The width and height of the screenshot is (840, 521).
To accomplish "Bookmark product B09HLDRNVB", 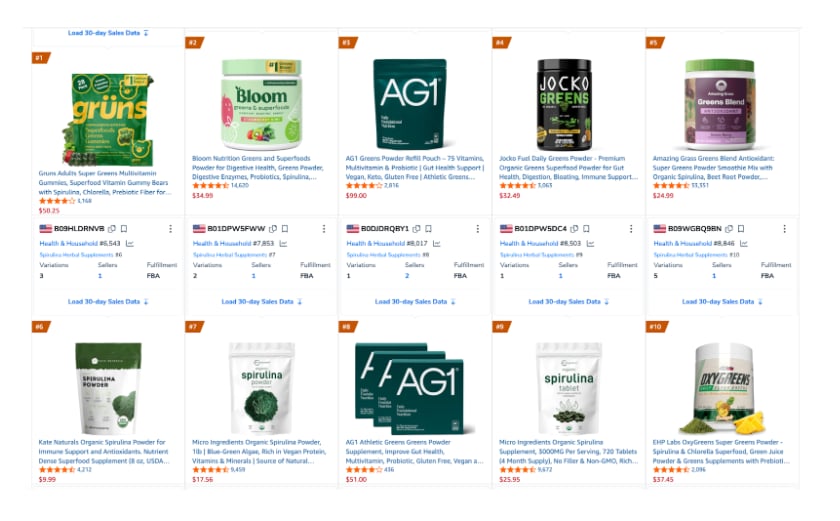I will click(124, 229).
